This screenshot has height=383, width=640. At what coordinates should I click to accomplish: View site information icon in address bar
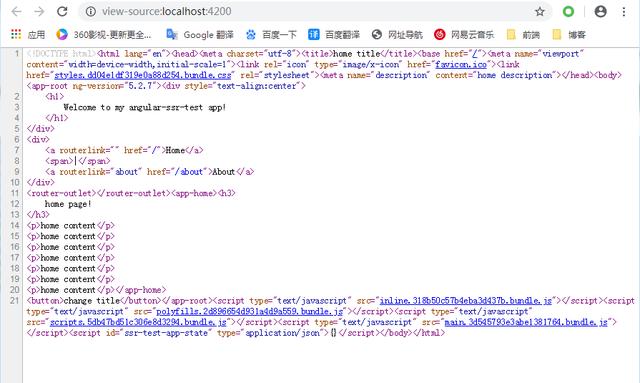91,11
